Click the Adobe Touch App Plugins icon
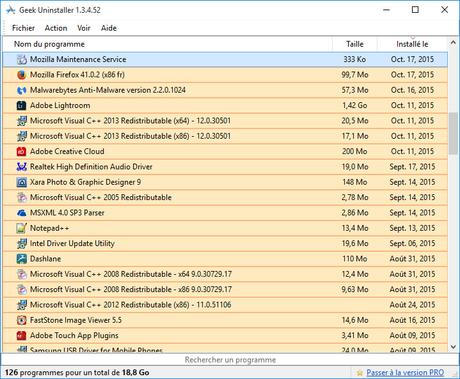Screen dimensions: 460x379 (22, 335)
